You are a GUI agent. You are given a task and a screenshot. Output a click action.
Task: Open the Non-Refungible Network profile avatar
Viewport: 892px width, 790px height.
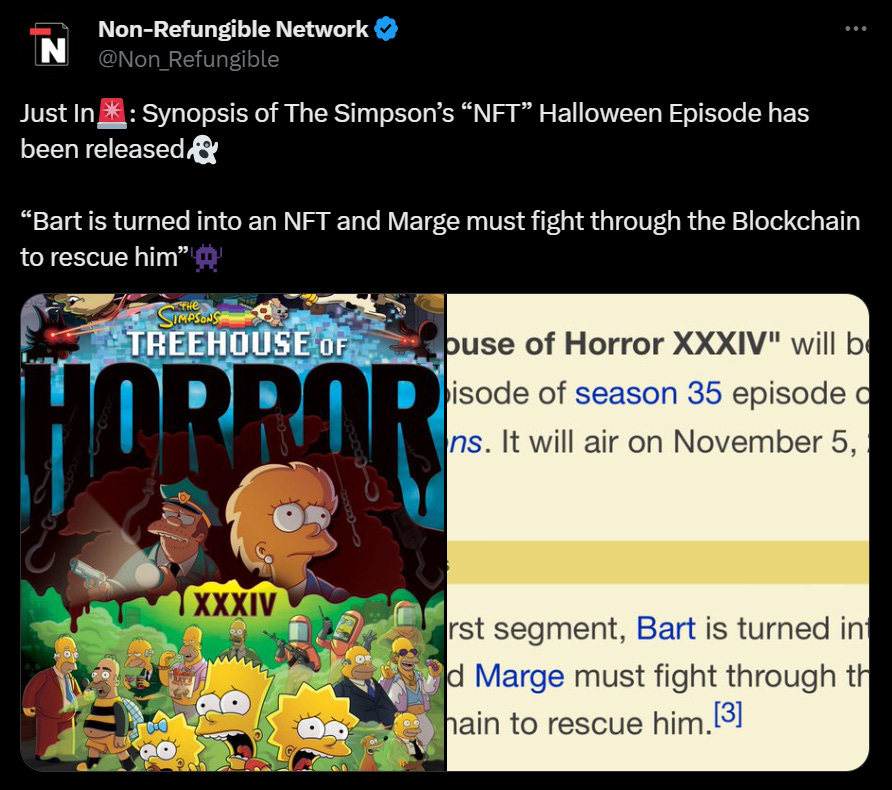tap(49, 44)
